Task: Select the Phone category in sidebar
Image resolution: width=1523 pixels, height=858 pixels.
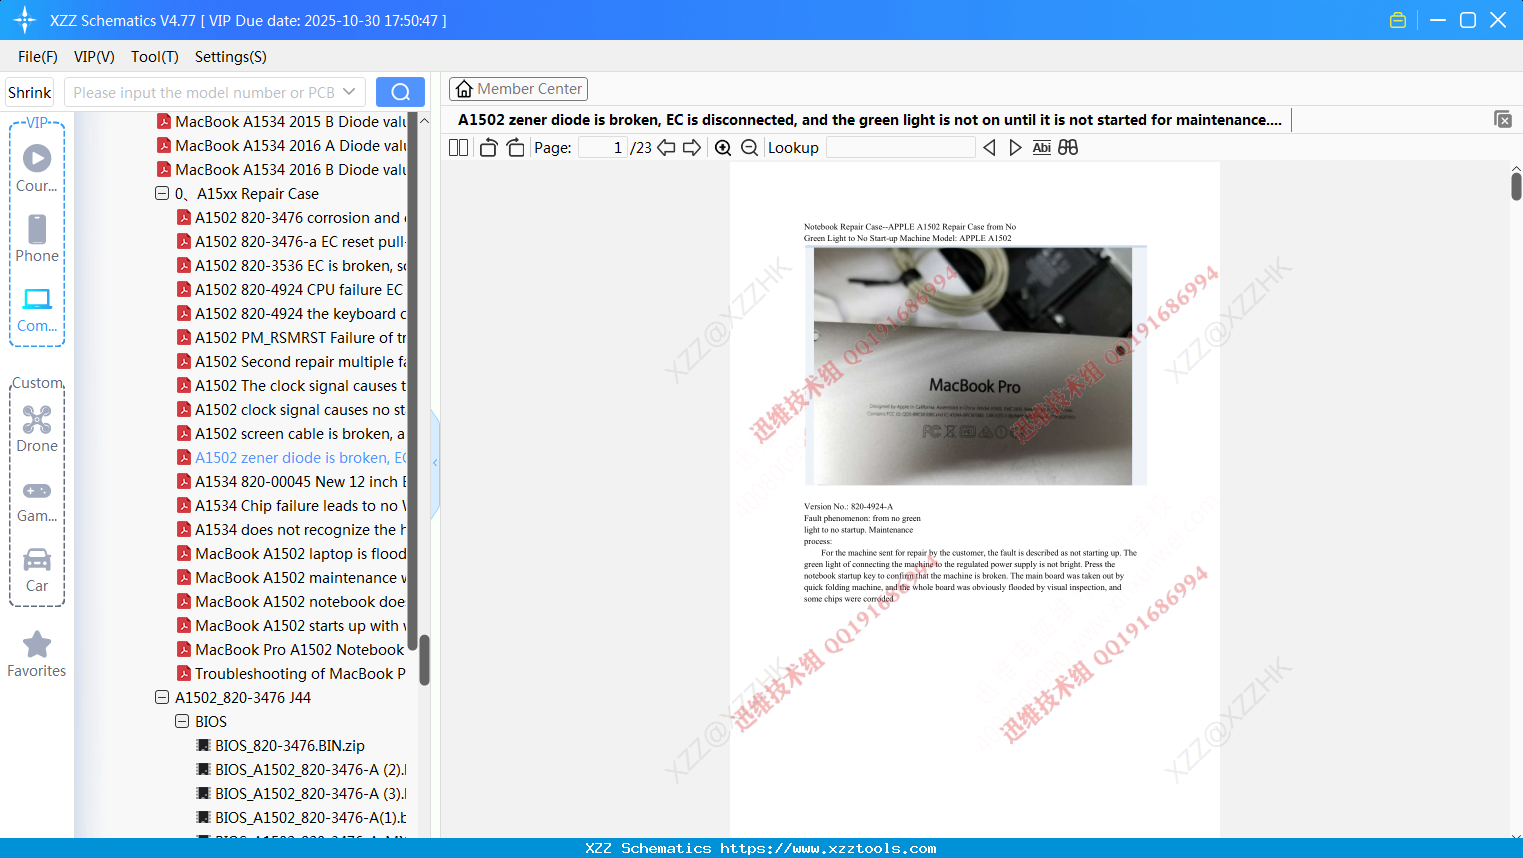Action: point(37,238)
